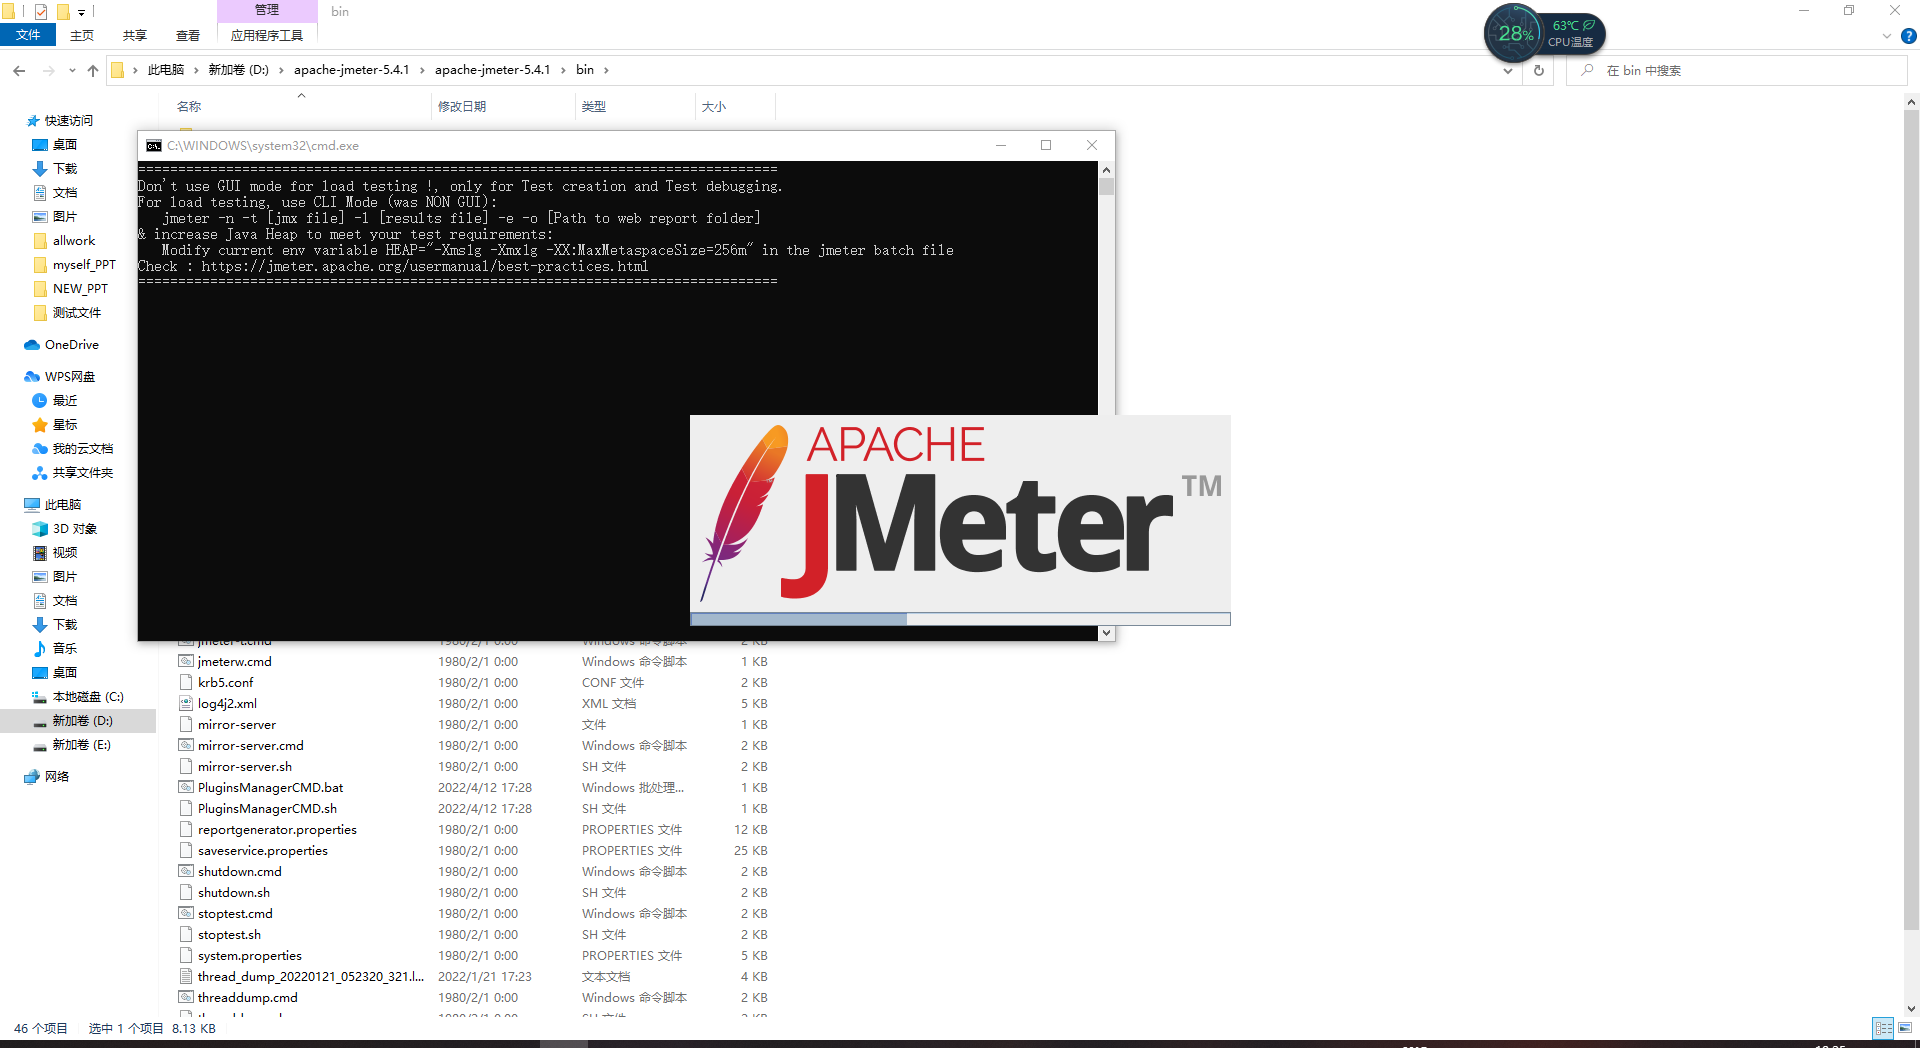Screen dimensions: 1920x1048
Task: Select 网络 in navigation pane
Action: [x=57, y=777]
